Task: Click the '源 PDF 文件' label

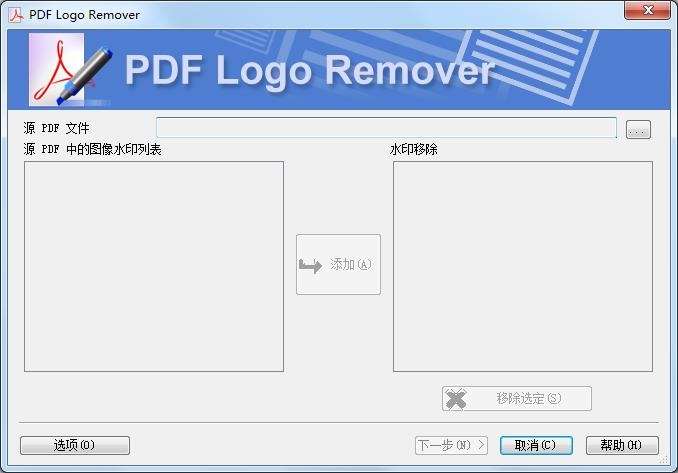Action: [57, 128]
